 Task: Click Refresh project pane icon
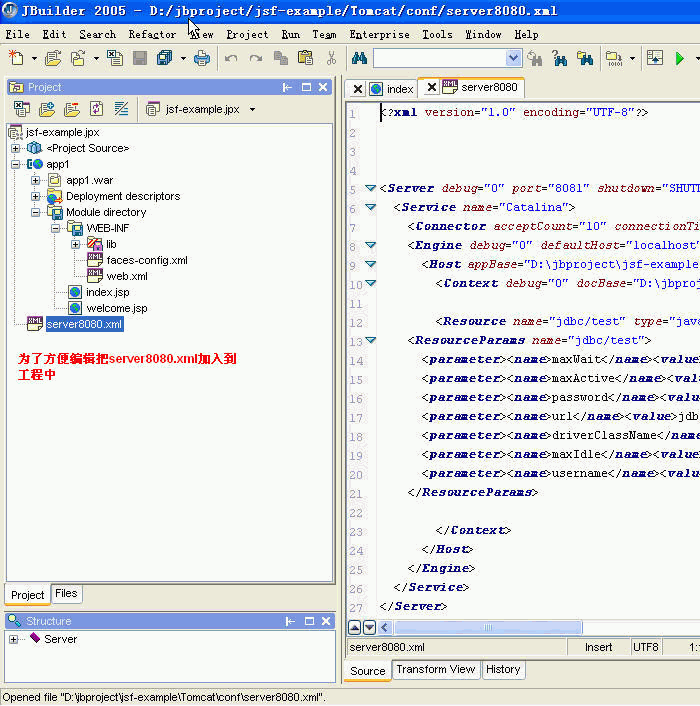pyautogui.click(x=96, y=109)
